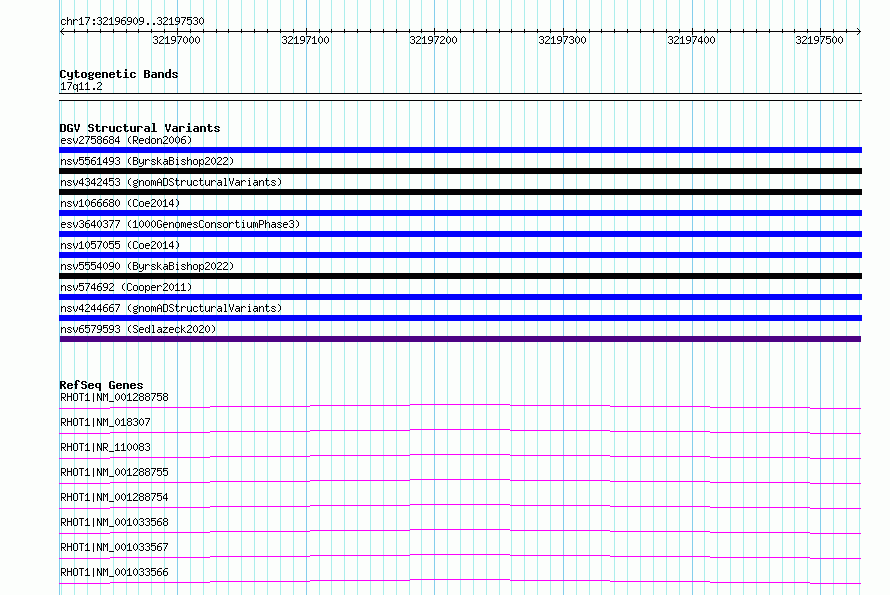Click blue bar under nsv1066680
This screenshot has height=595, width=890.
[460, 213]
